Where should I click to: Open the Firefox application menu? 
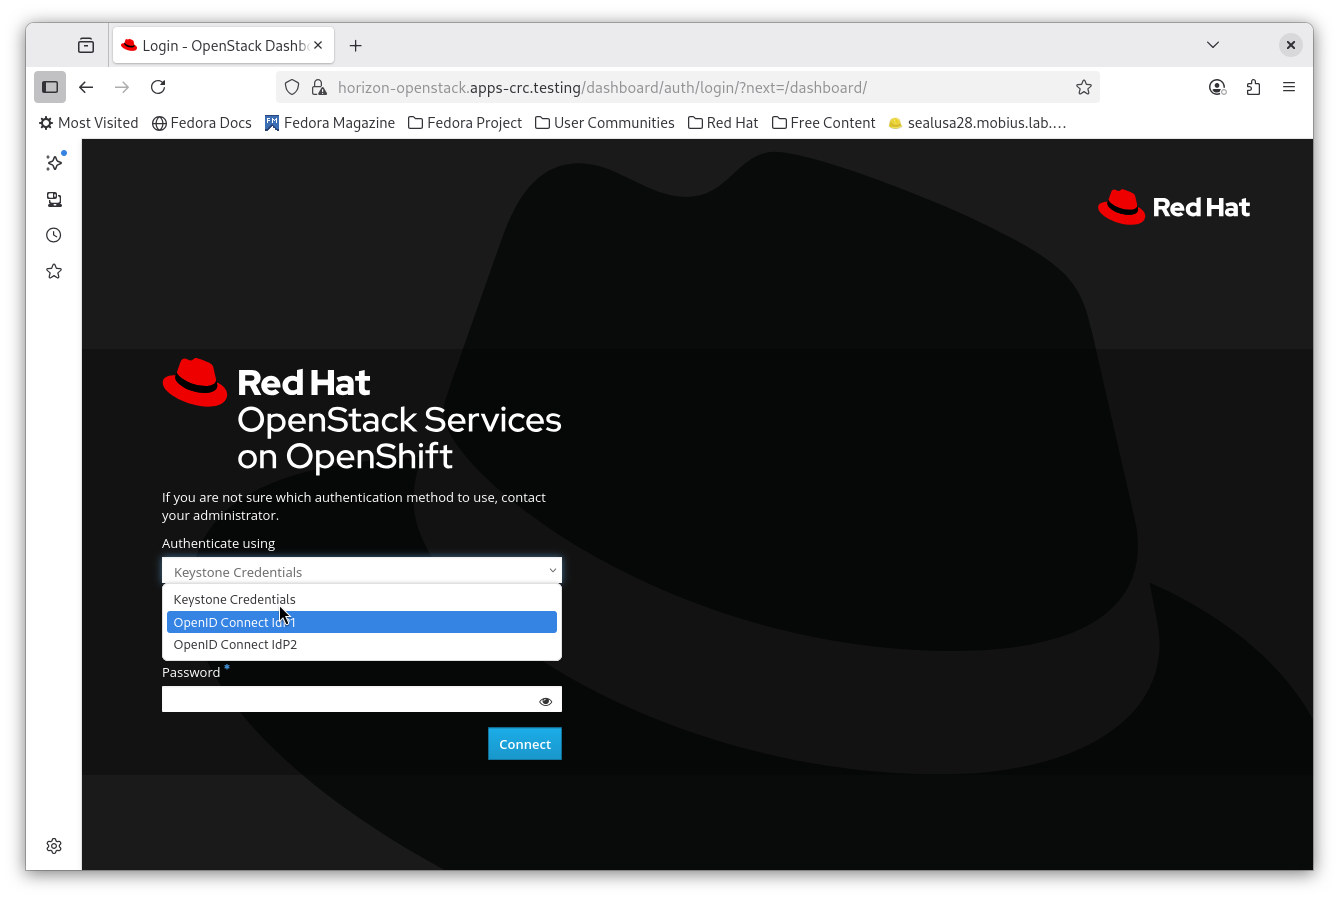[x=1289, y=87]
